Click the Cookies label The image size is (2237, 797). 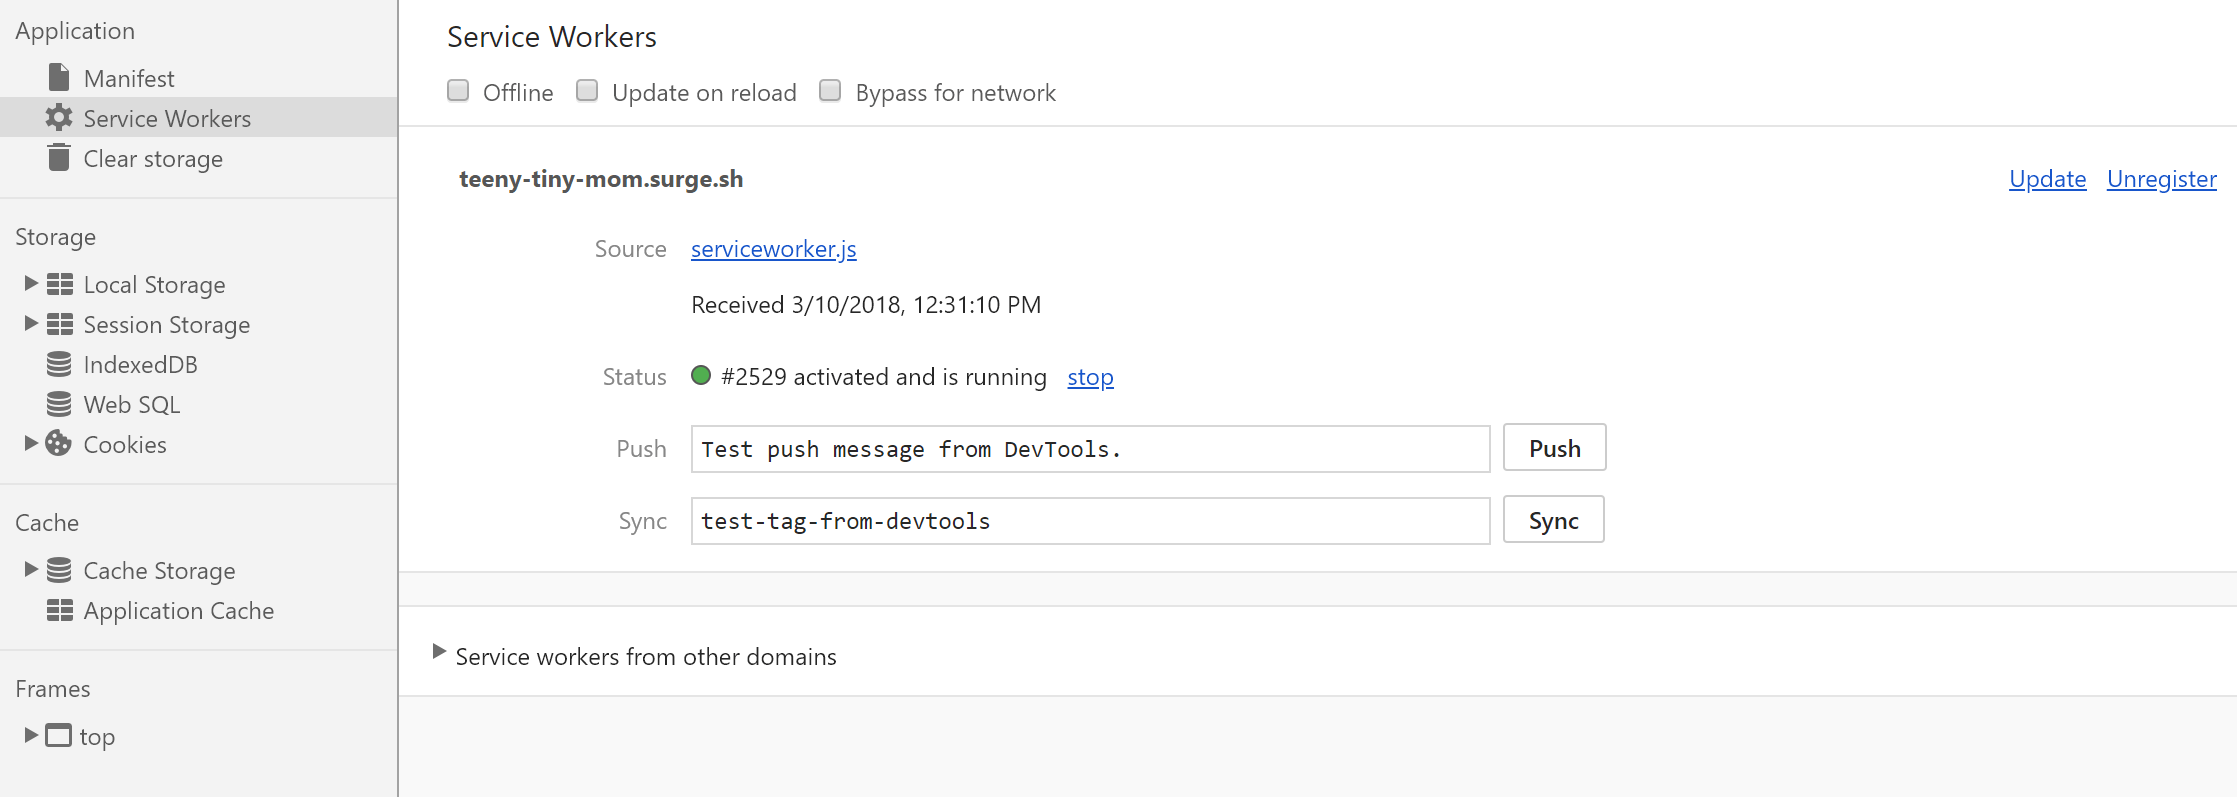[x=125, y=445]
